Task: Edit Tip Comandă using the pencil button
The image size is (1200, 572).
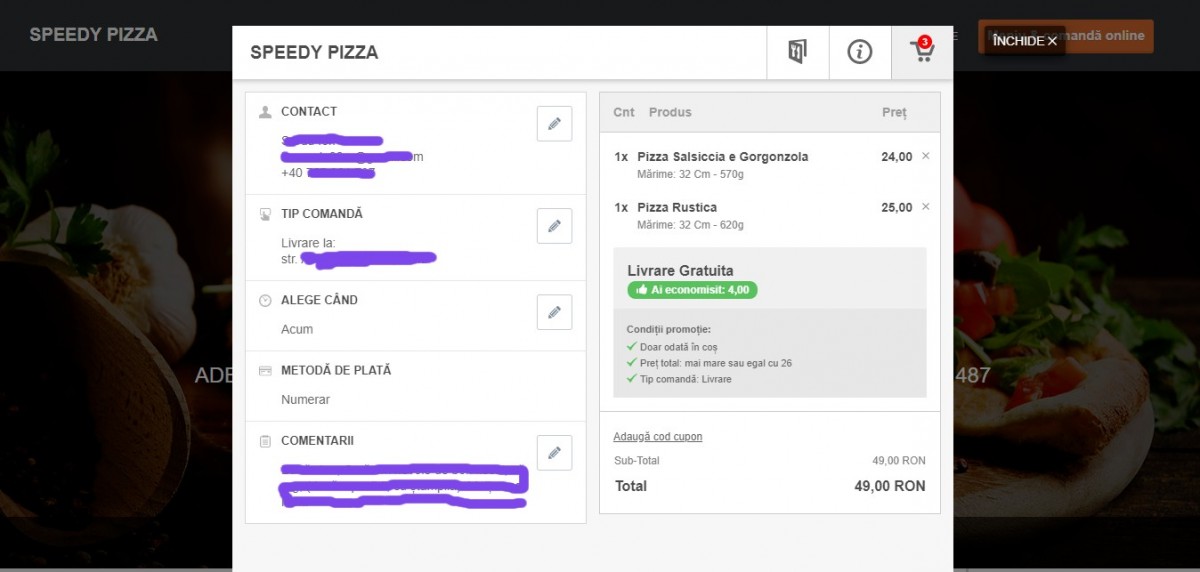Action: [554, 226]
